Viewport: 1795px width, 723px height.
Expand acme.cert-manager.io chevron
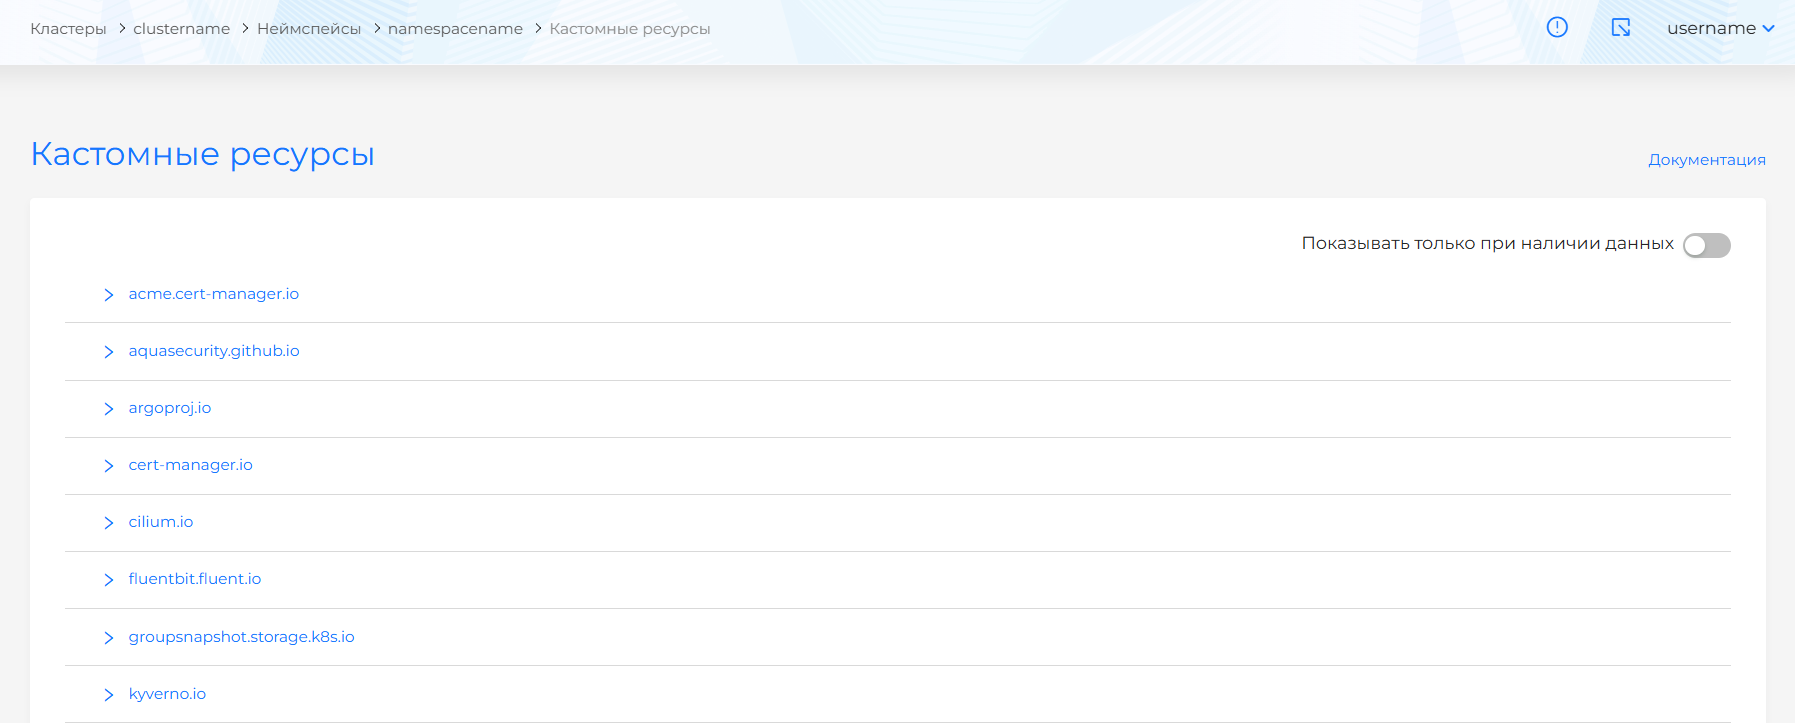pos(109,295)
